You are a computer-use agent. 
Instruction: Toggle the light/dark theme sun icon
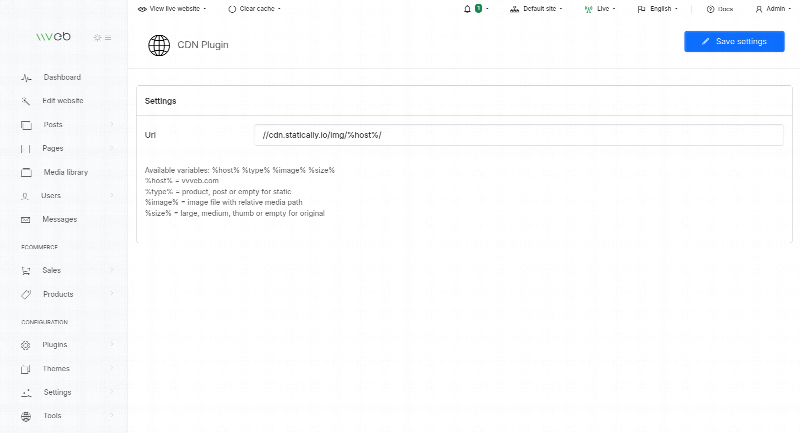tap(97, 38)
